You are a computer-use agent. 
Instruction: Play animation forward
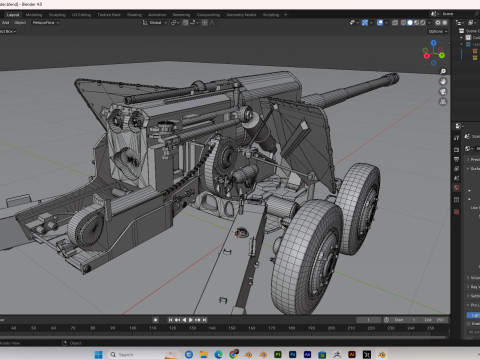191,320
